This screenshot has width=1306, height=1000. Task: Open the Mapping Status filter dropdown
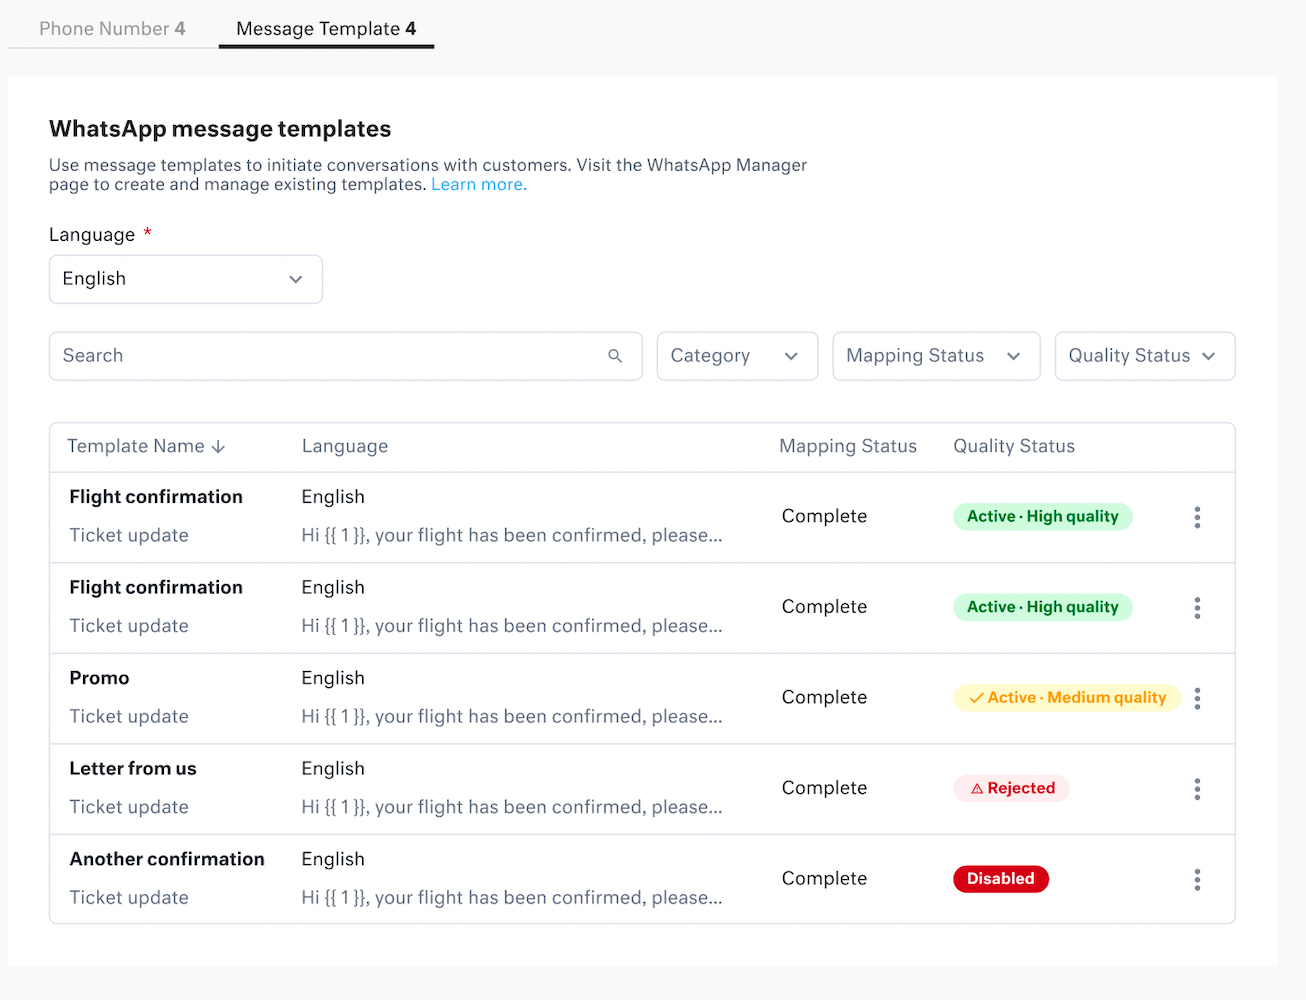coord(935,356)
